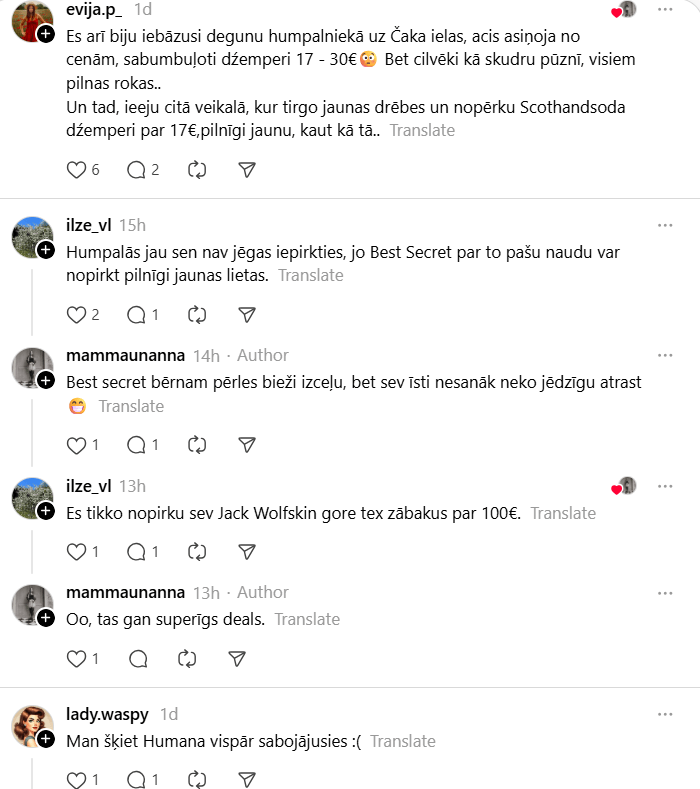Like evija.p_'s comment with heart icon
The height and width of the screenshot is (789, 700).
point(77,170)
